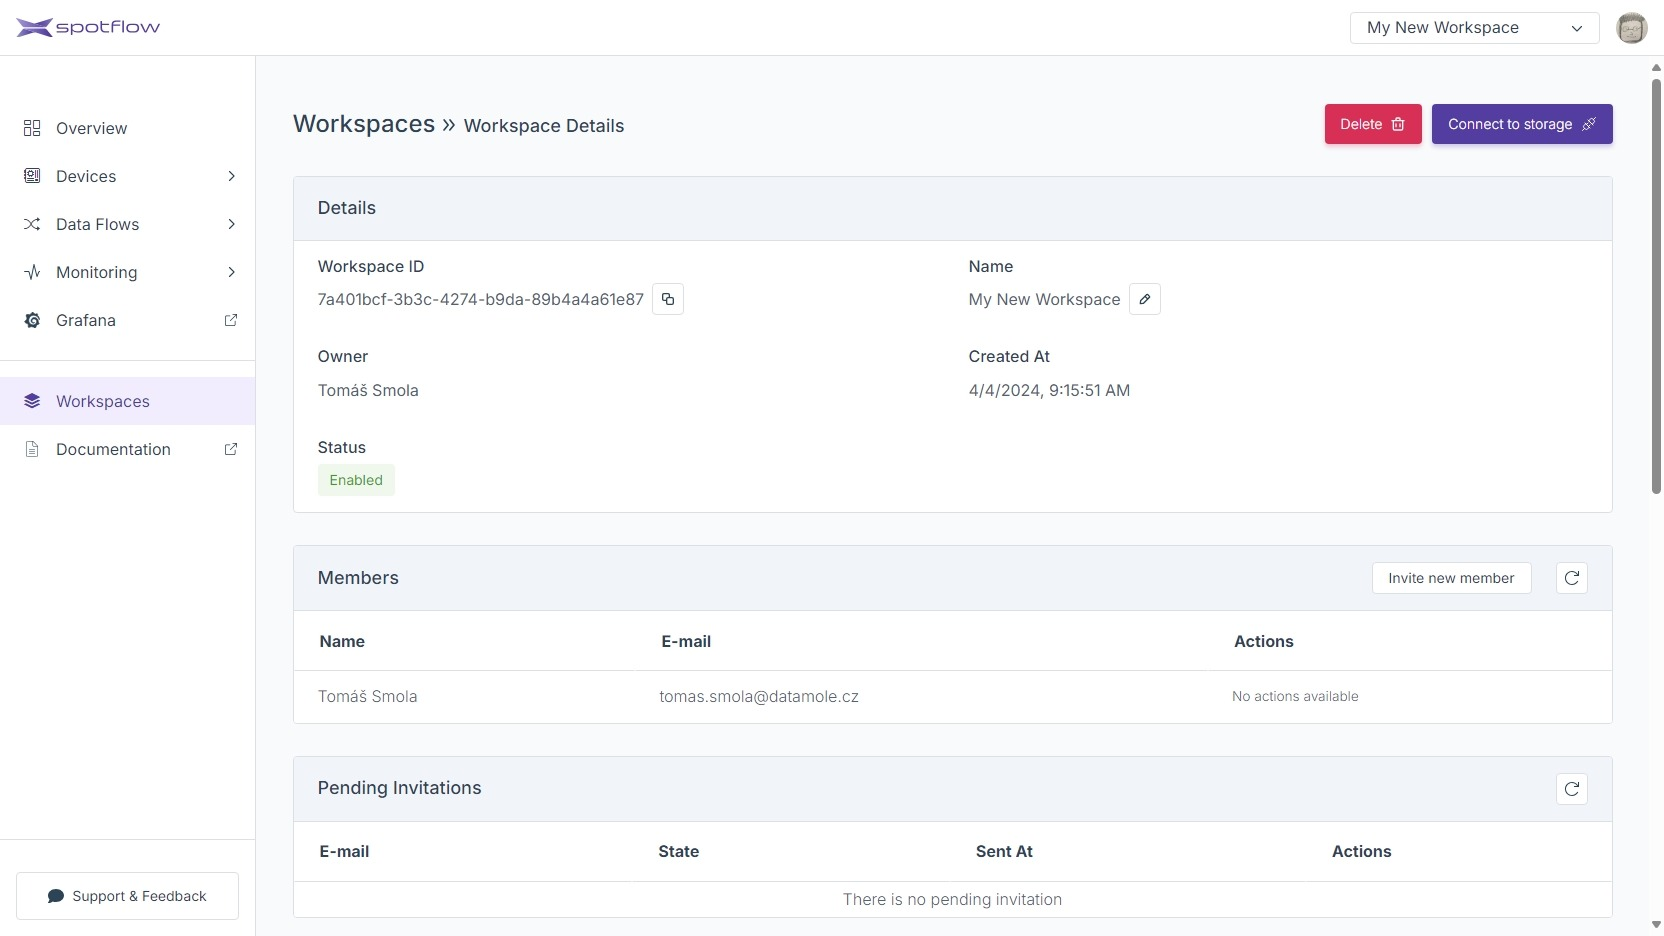Click the Overview grid icon
The image size is (1664, 936).
coord(32,128)
